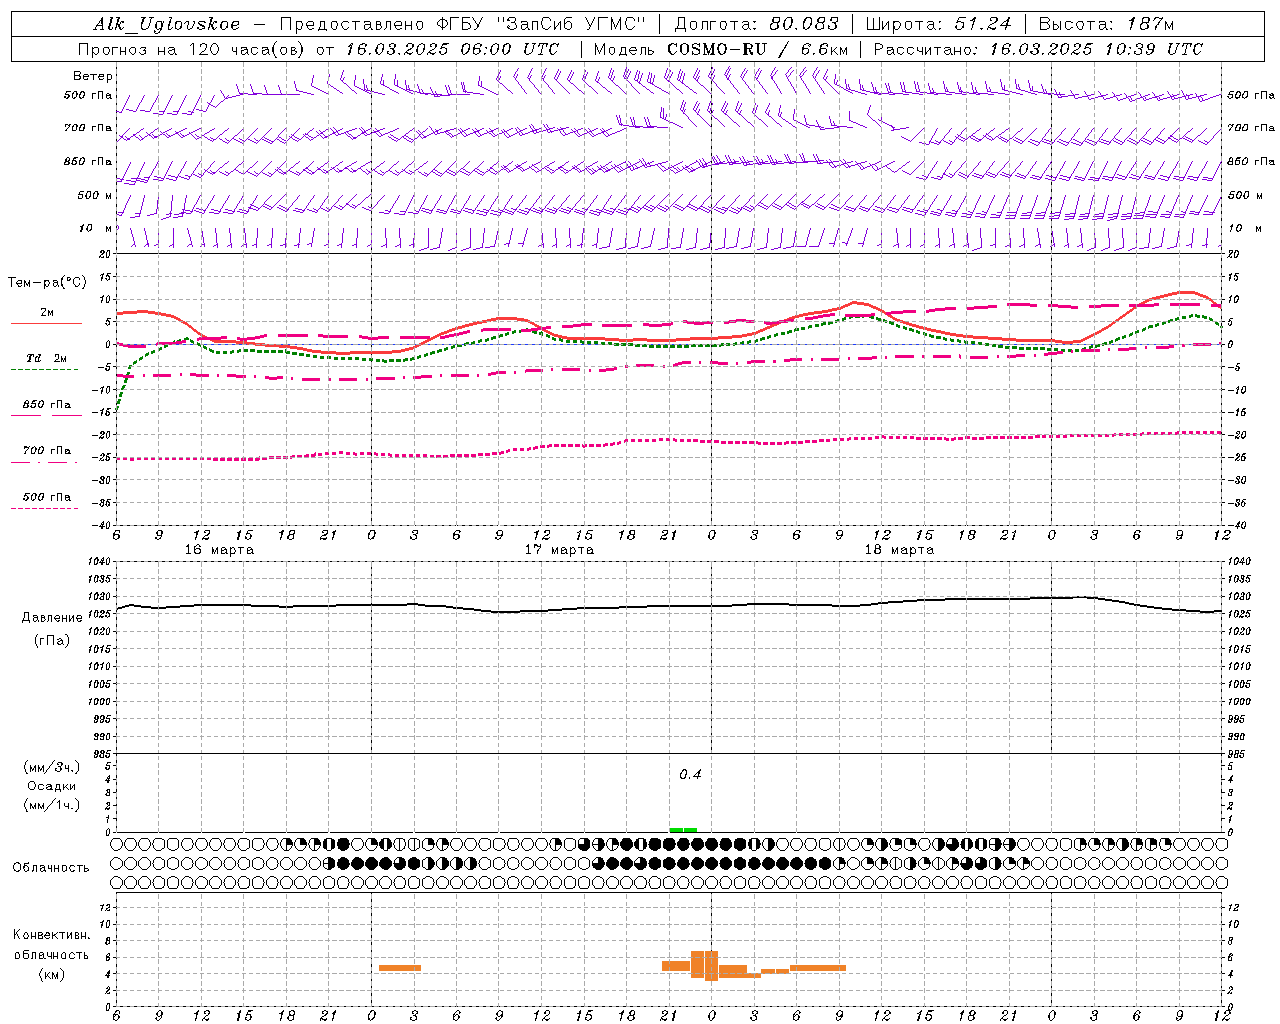Click the longitude value 'Долгота: 80.083'
This screenshot has width=1280, height=1024.
click(x=757, y=24)
